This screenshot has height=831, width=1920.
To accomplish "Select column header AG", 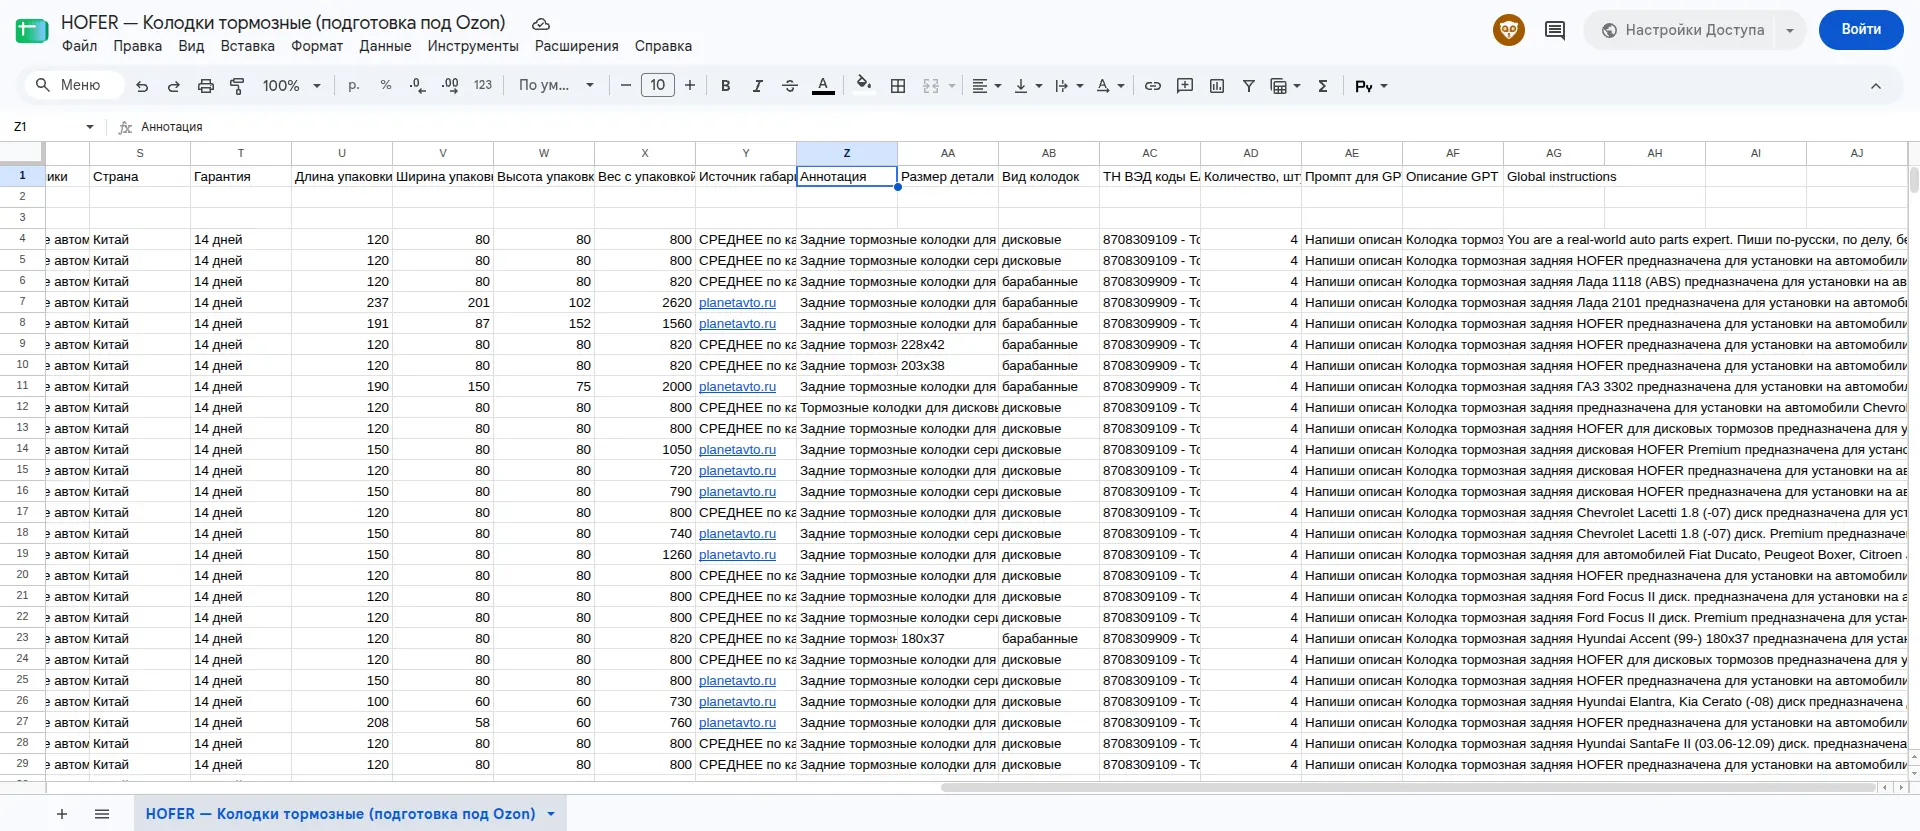I will pyautogui.click(x=1554, y=153).
